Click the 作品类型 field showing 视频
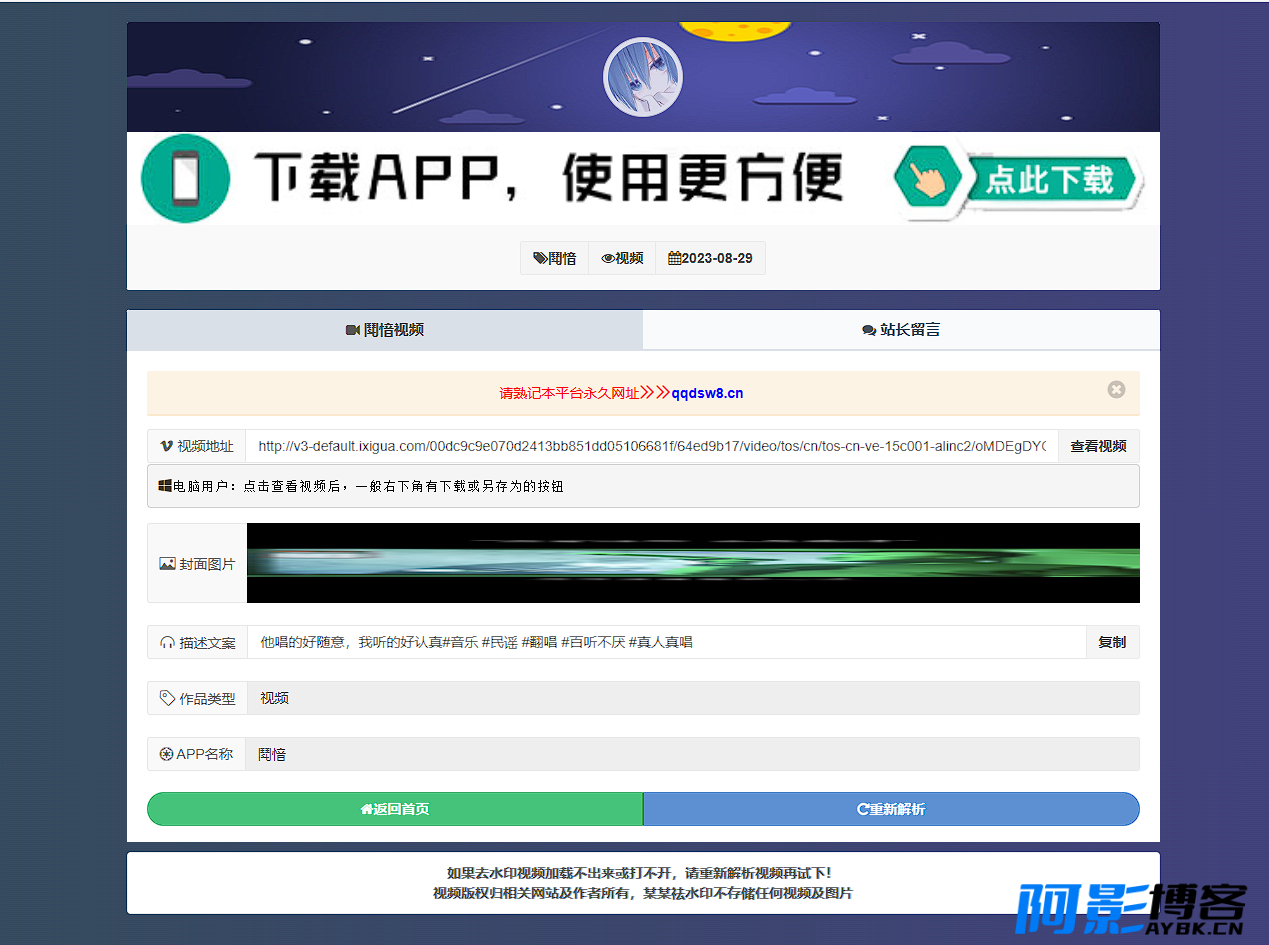Image resolution: width=1269 pixels, height=945 pixels. coord(693,698)
